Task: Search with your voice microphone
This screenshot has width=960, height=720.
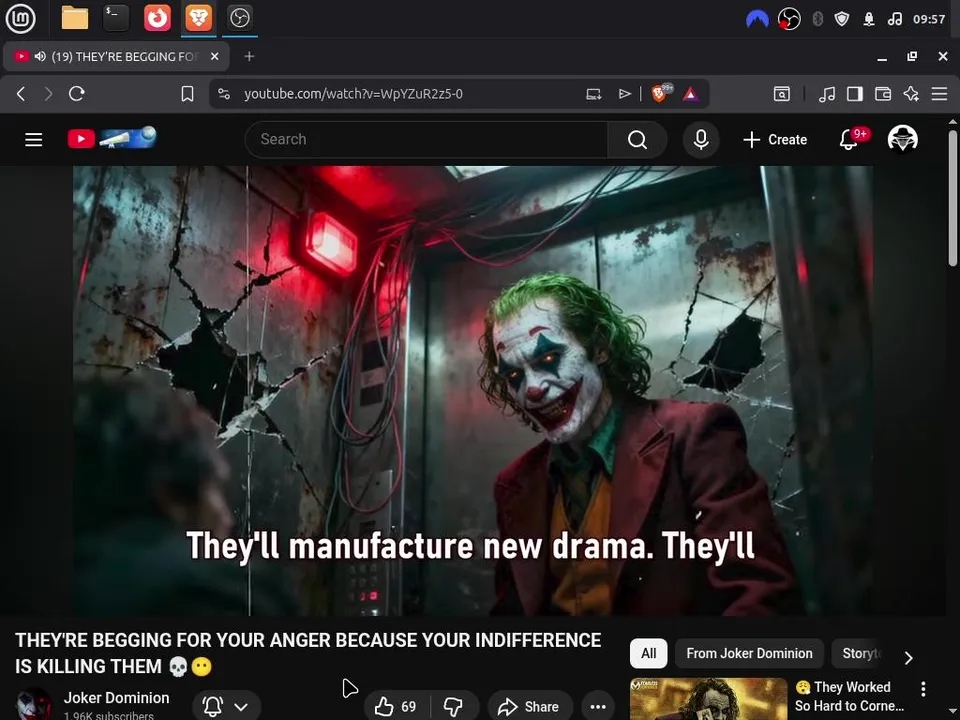Action: [701, 140]
